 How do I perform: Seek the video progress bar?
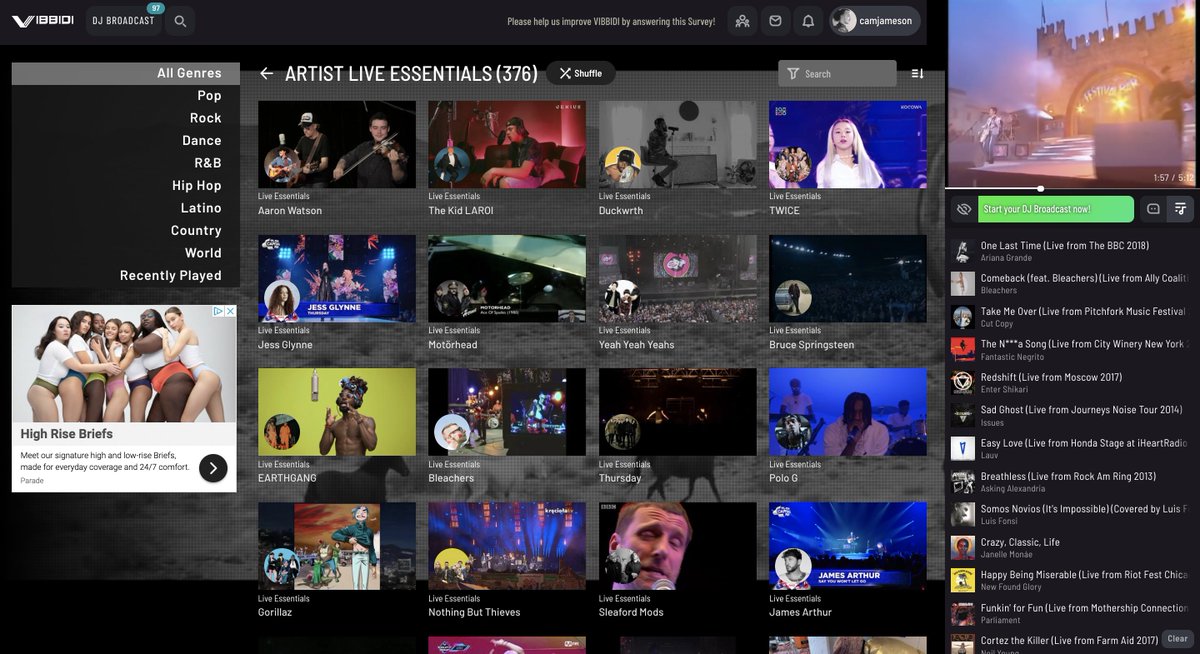pos(1072,188)
